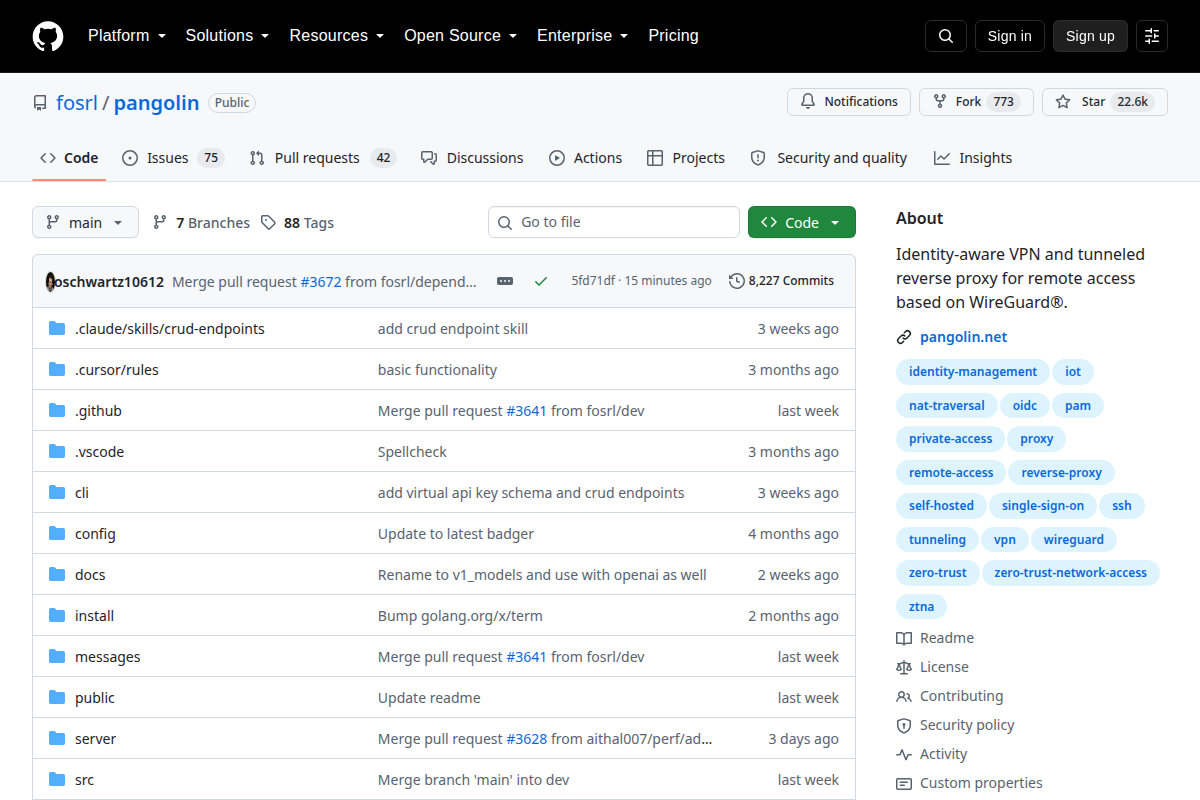1200x800 pixels.
Task: Open commit hash 5fd71df
Action: click(x=593, y=281)
